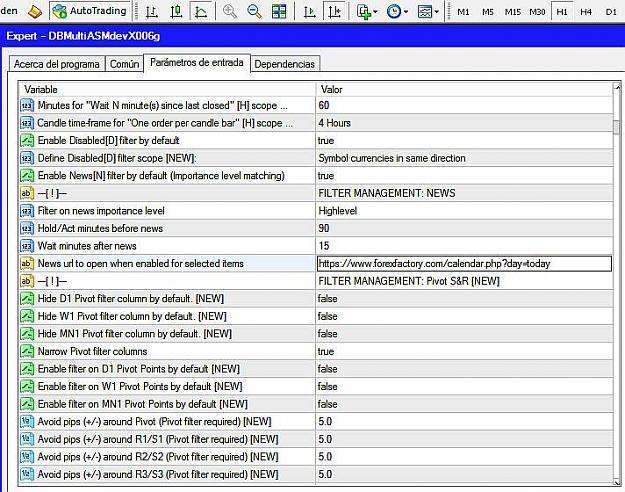Select the line chart icon
The height and width of the screenshot is (492, 625).
(x=200, y=12)
